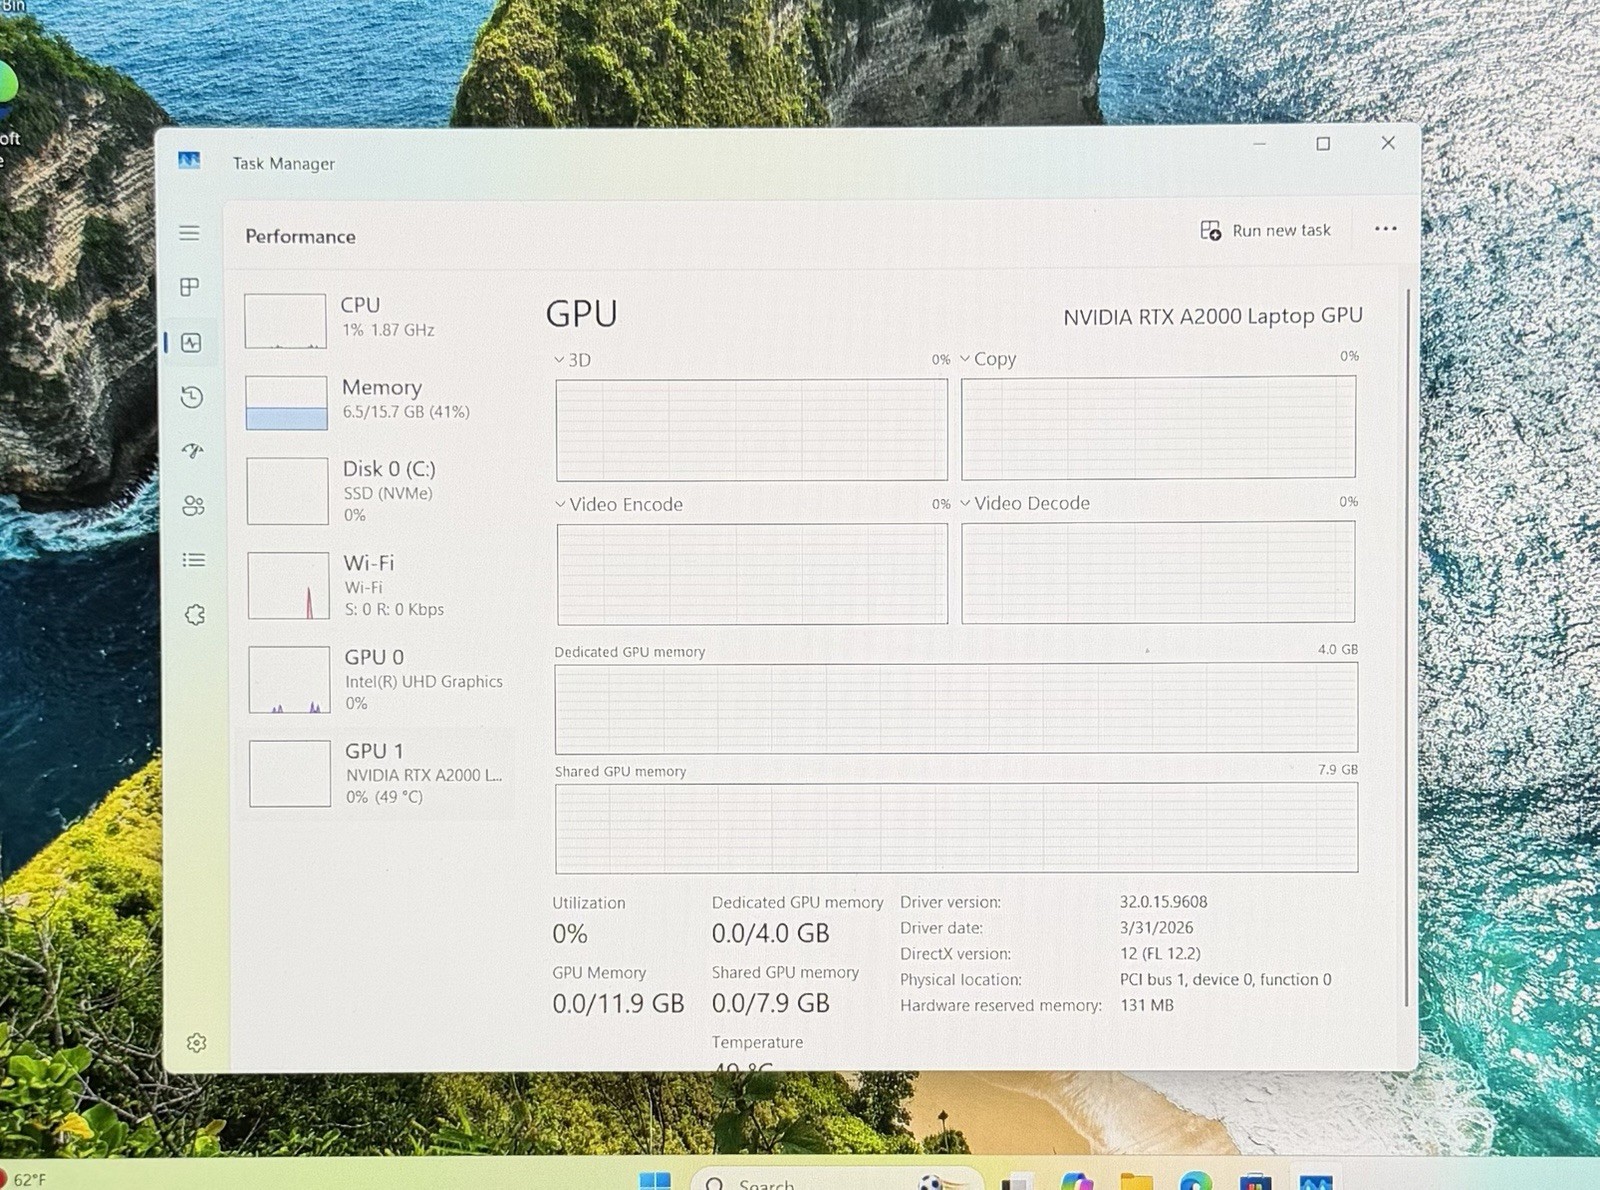Click the 62°F weather widget

point(25,1179)
